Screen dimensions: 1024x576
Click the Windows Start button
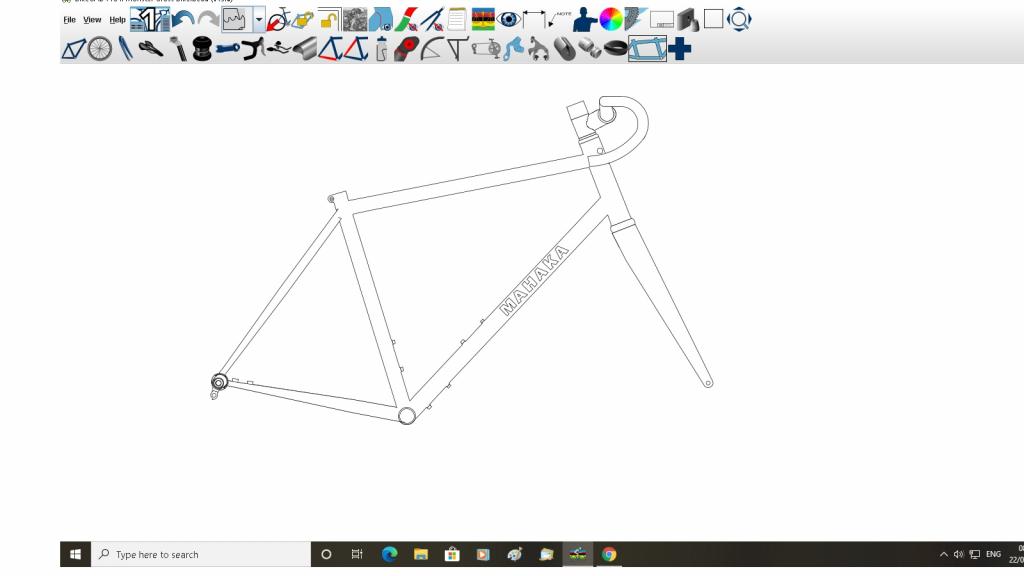click(75, 554)
